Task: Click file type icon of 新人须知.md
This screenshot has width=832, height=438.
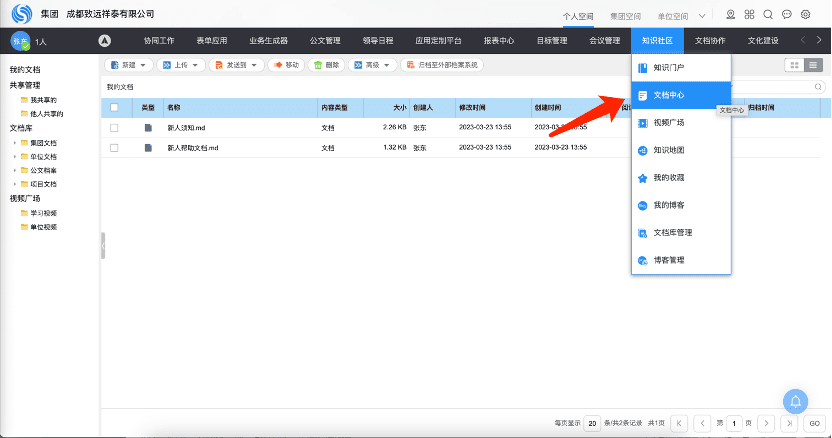Action: click(148, 128)
